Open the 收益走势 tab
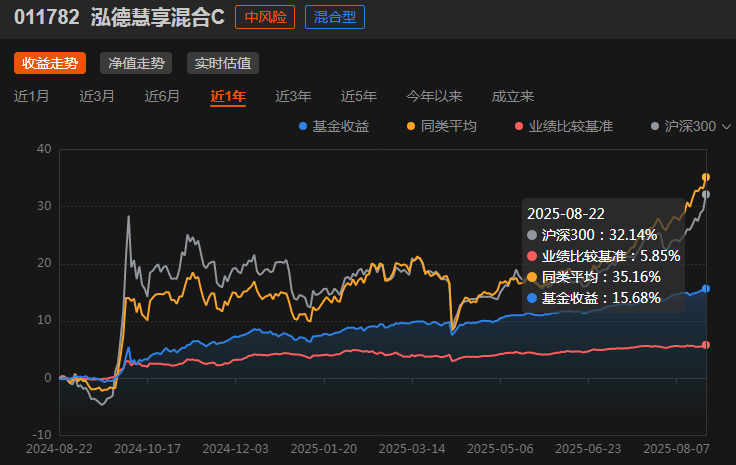 (x=50, y=63)
